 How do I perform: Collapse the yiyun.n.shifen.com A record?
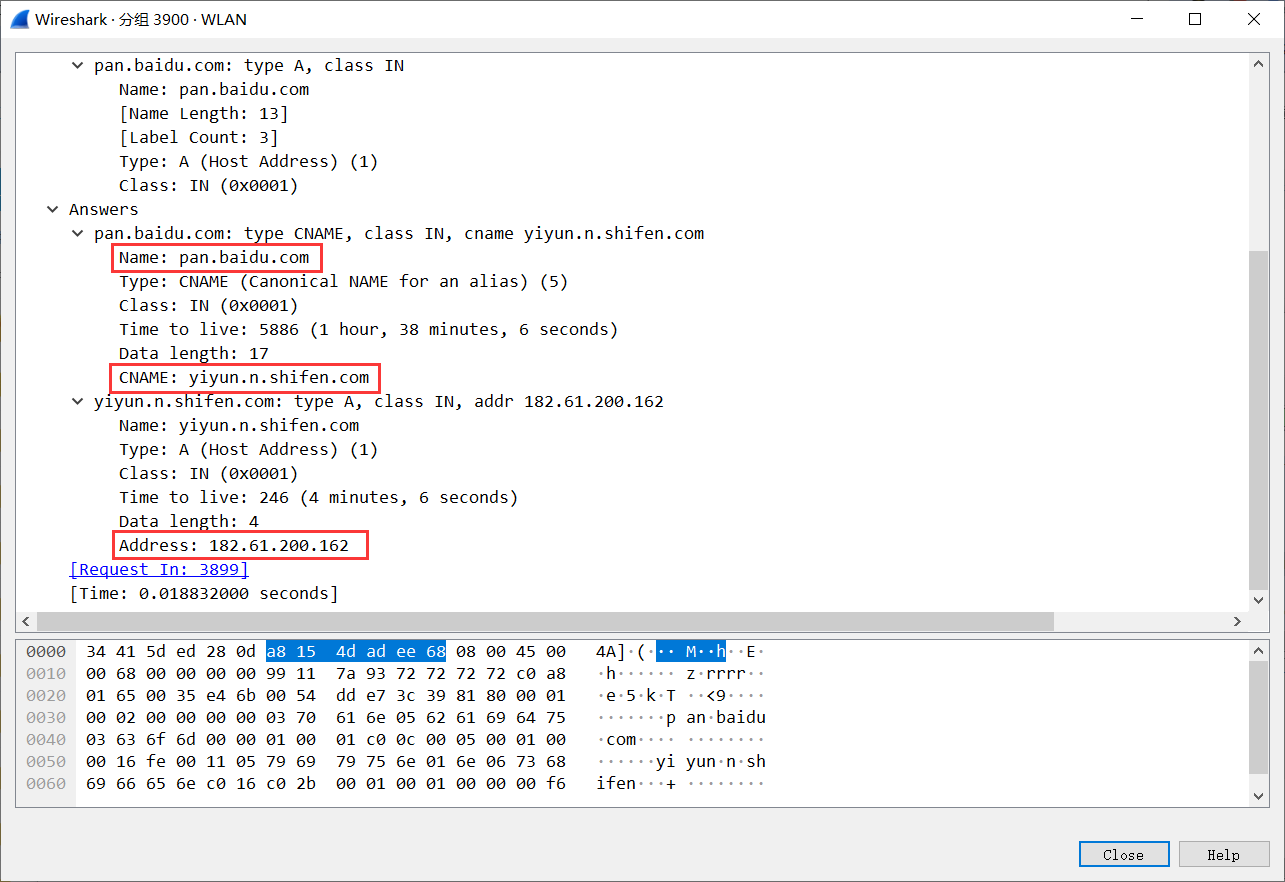[x=77, y=402]
